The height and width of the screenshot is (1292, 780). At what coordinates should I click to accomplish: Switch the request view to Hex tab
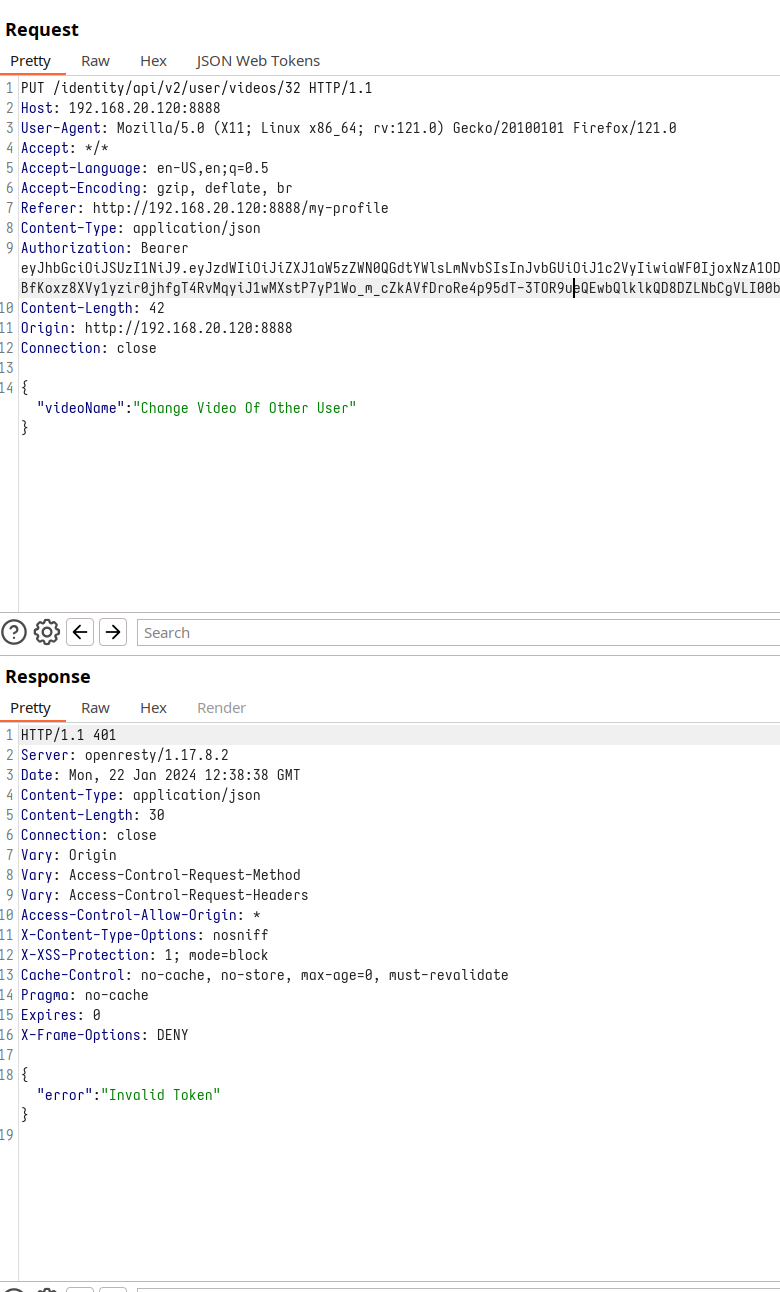(153, 61)
